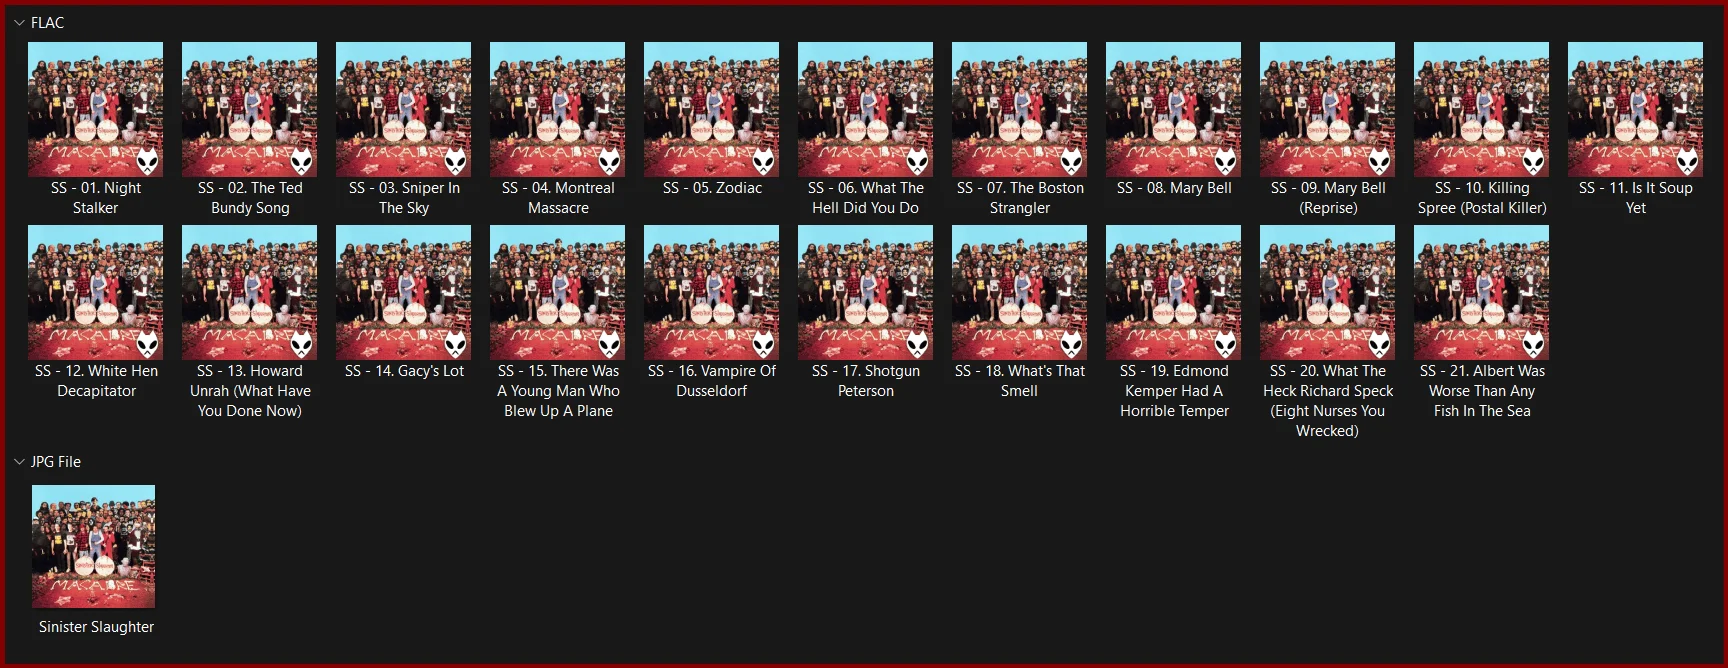Select the 'SS - 18. What's That Smell' thumbnail
This screenshot has height=668, width=1728.
click(1020, 292)
